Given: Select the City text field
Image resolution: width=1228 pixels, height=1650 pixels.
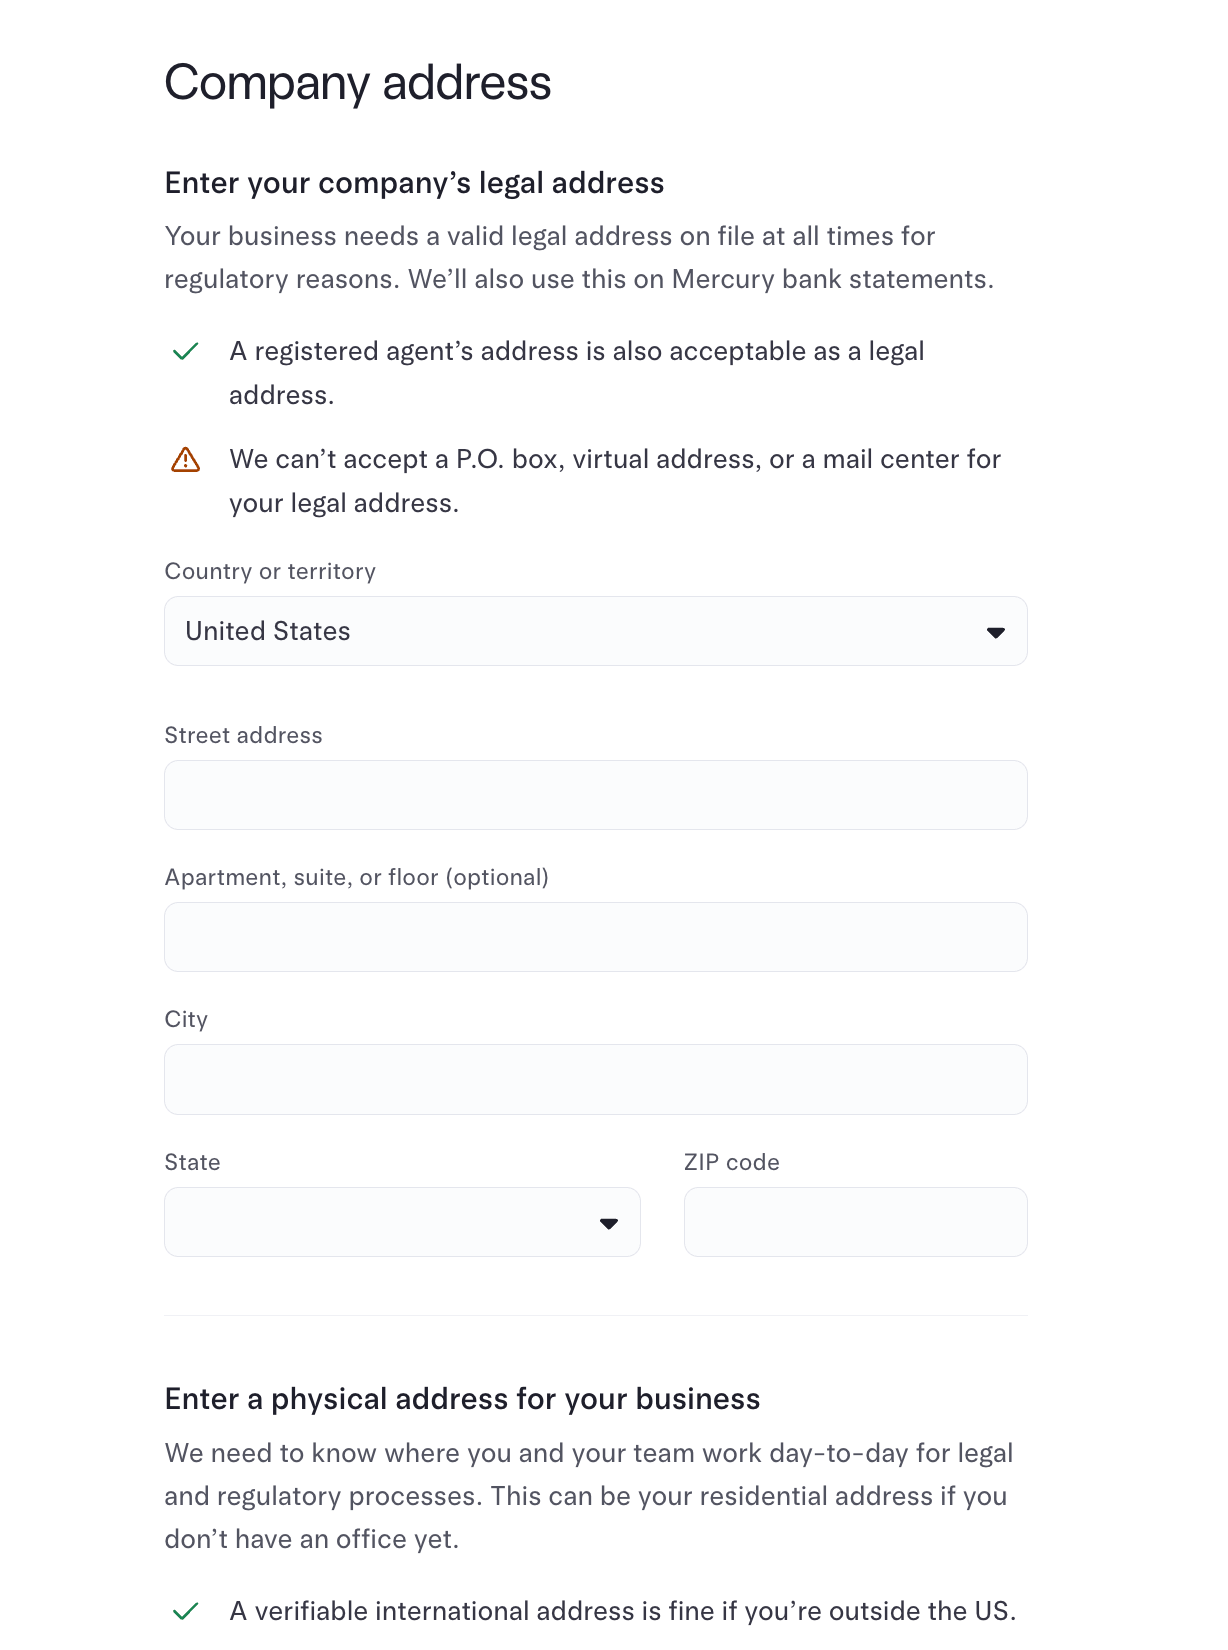Looking at the screenshot, I should (x=595, y=1079).
